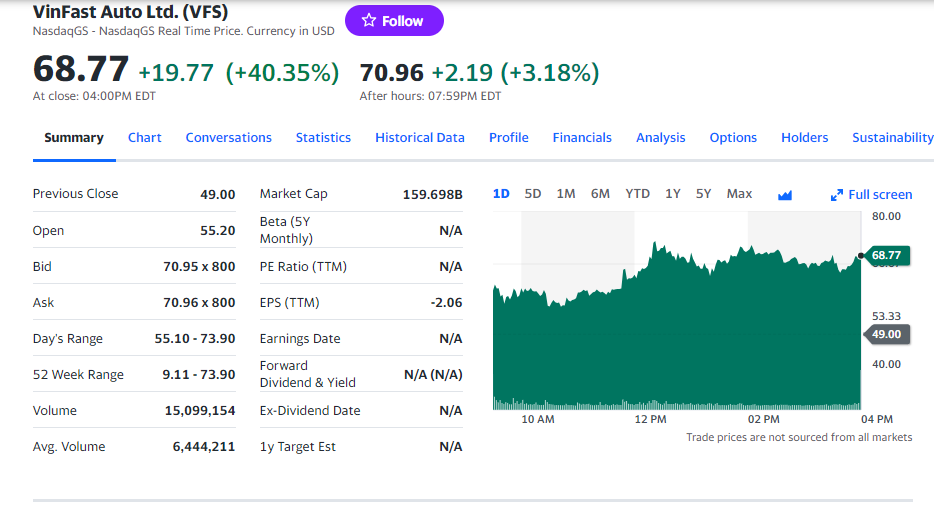This screenshot has width=934, height=513.
Task: Click the Bid value 70.95 x 800
Action: click(199, 266)
